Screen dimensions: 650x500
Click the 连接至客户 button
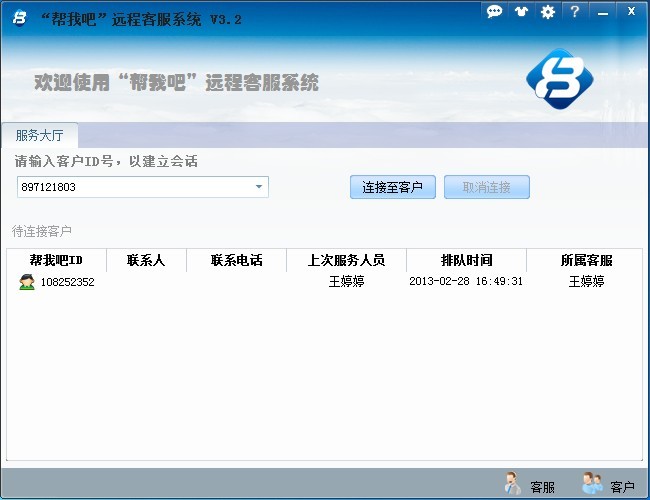(x=393, y=187)
